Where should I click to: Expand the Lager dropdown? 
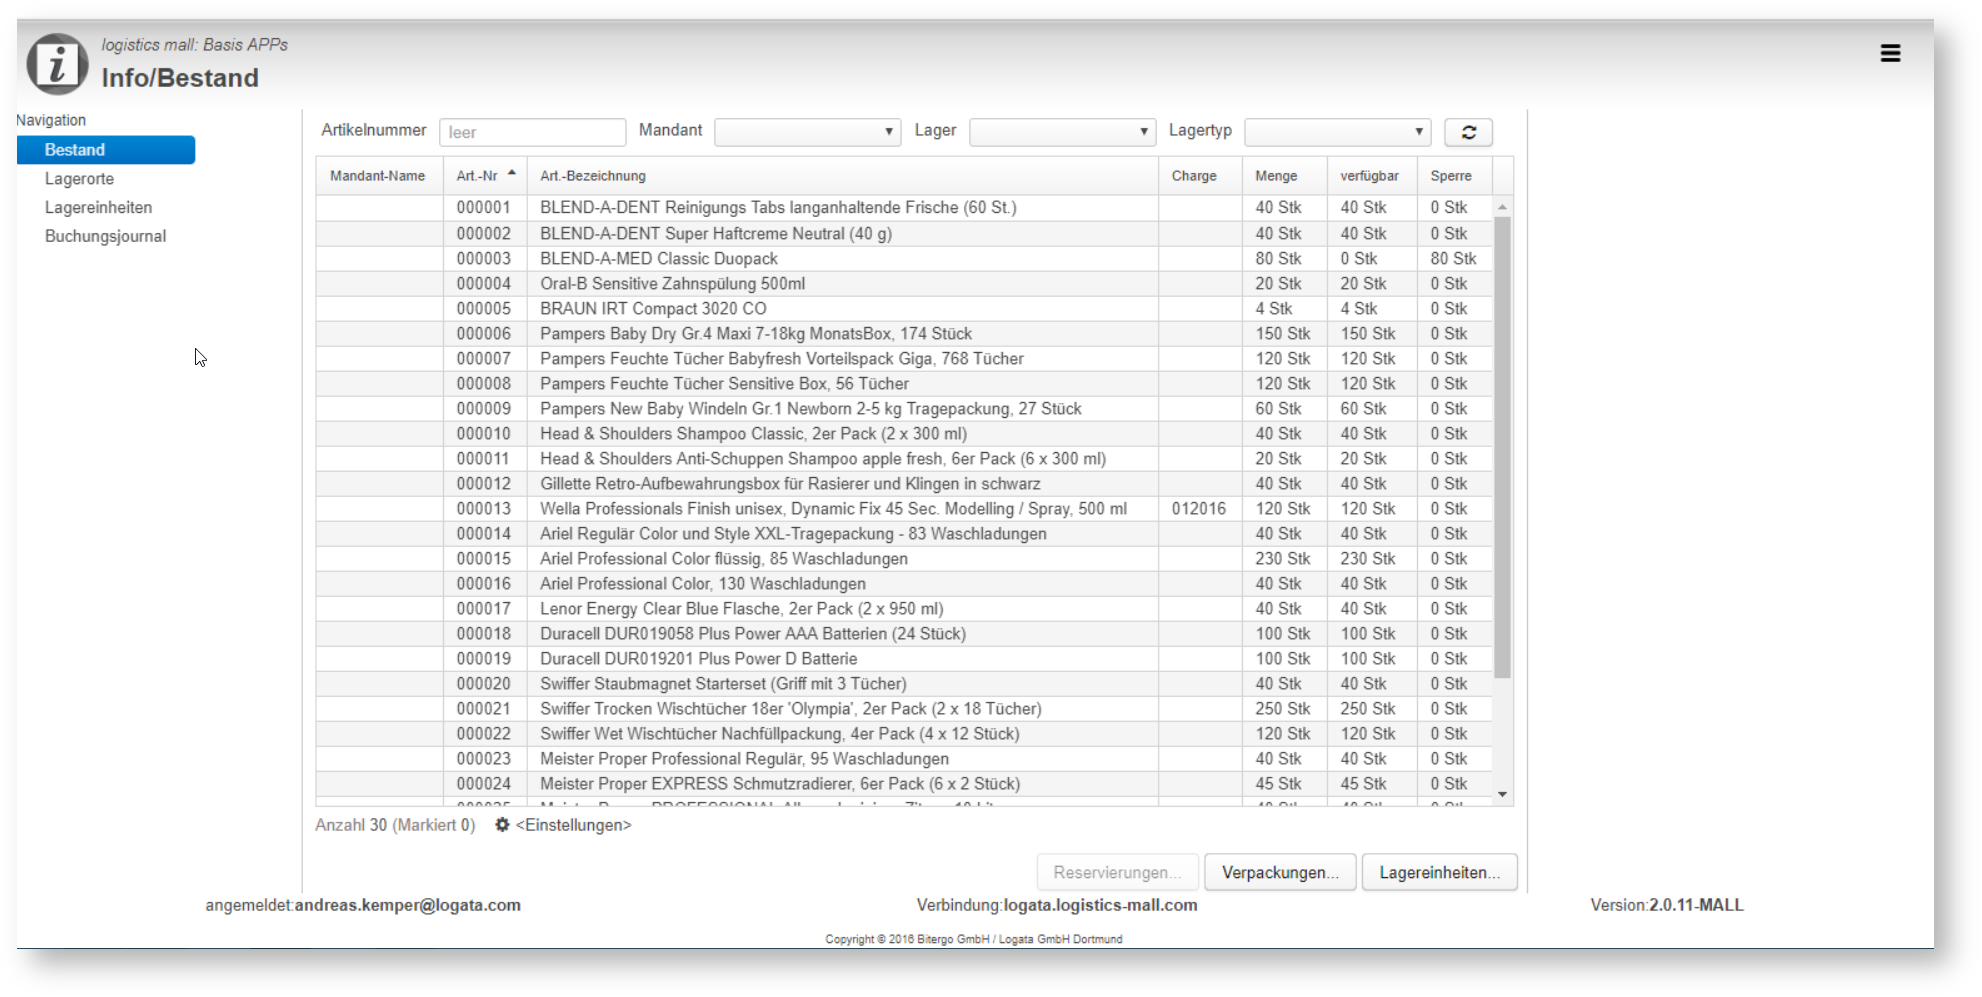[x=1062, y=132]
